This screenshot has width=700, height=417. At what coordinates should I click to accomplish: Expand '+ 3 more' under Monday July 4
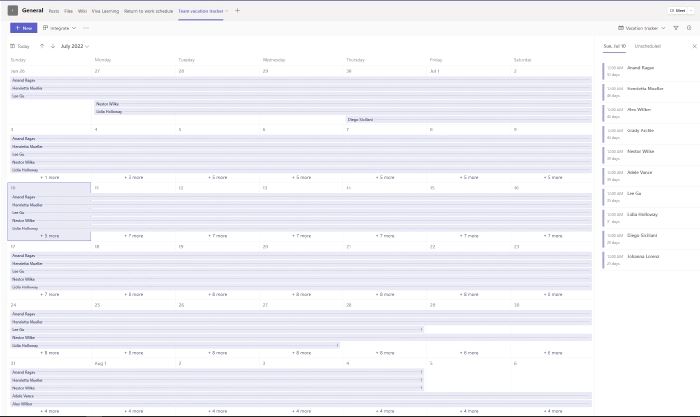(133, 177)
